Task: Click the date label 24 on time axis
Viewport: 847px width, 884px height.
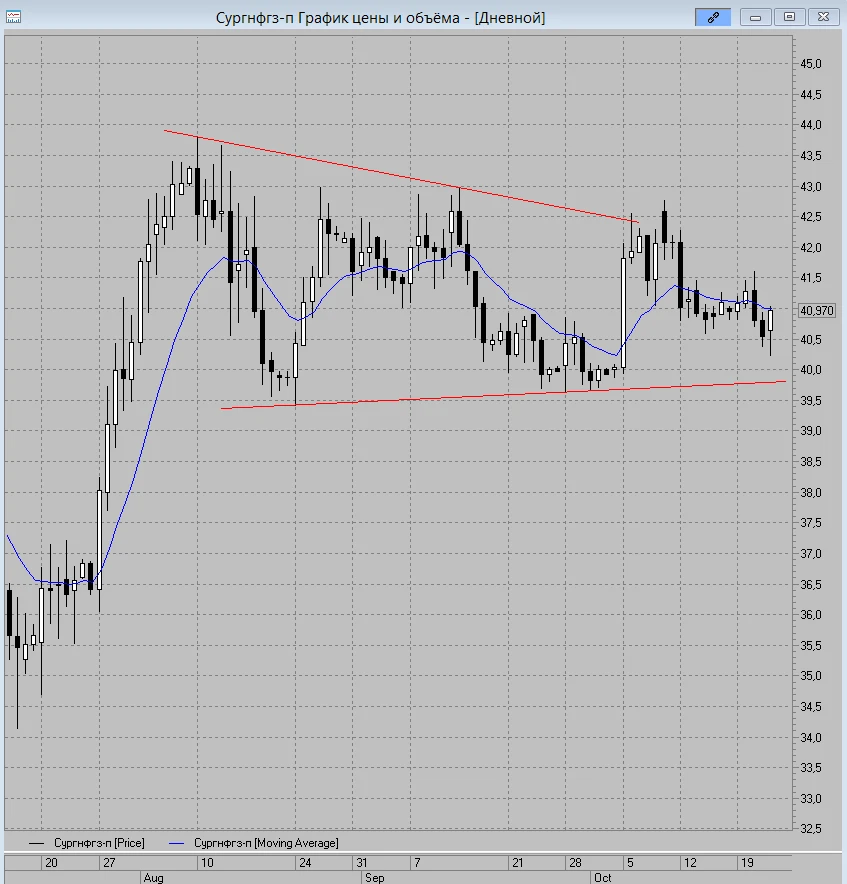Action: [x=305, y=863]
